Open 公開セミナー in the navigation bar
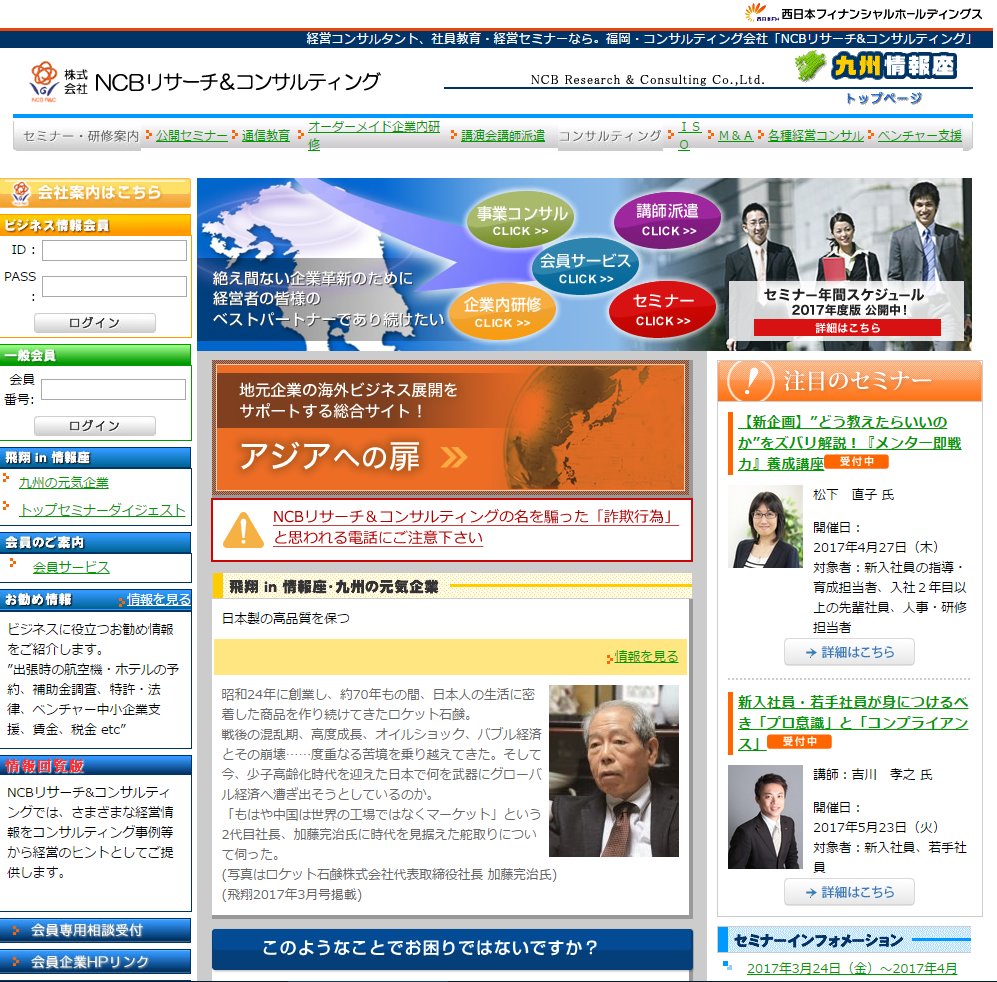 (x=191, y=136)
